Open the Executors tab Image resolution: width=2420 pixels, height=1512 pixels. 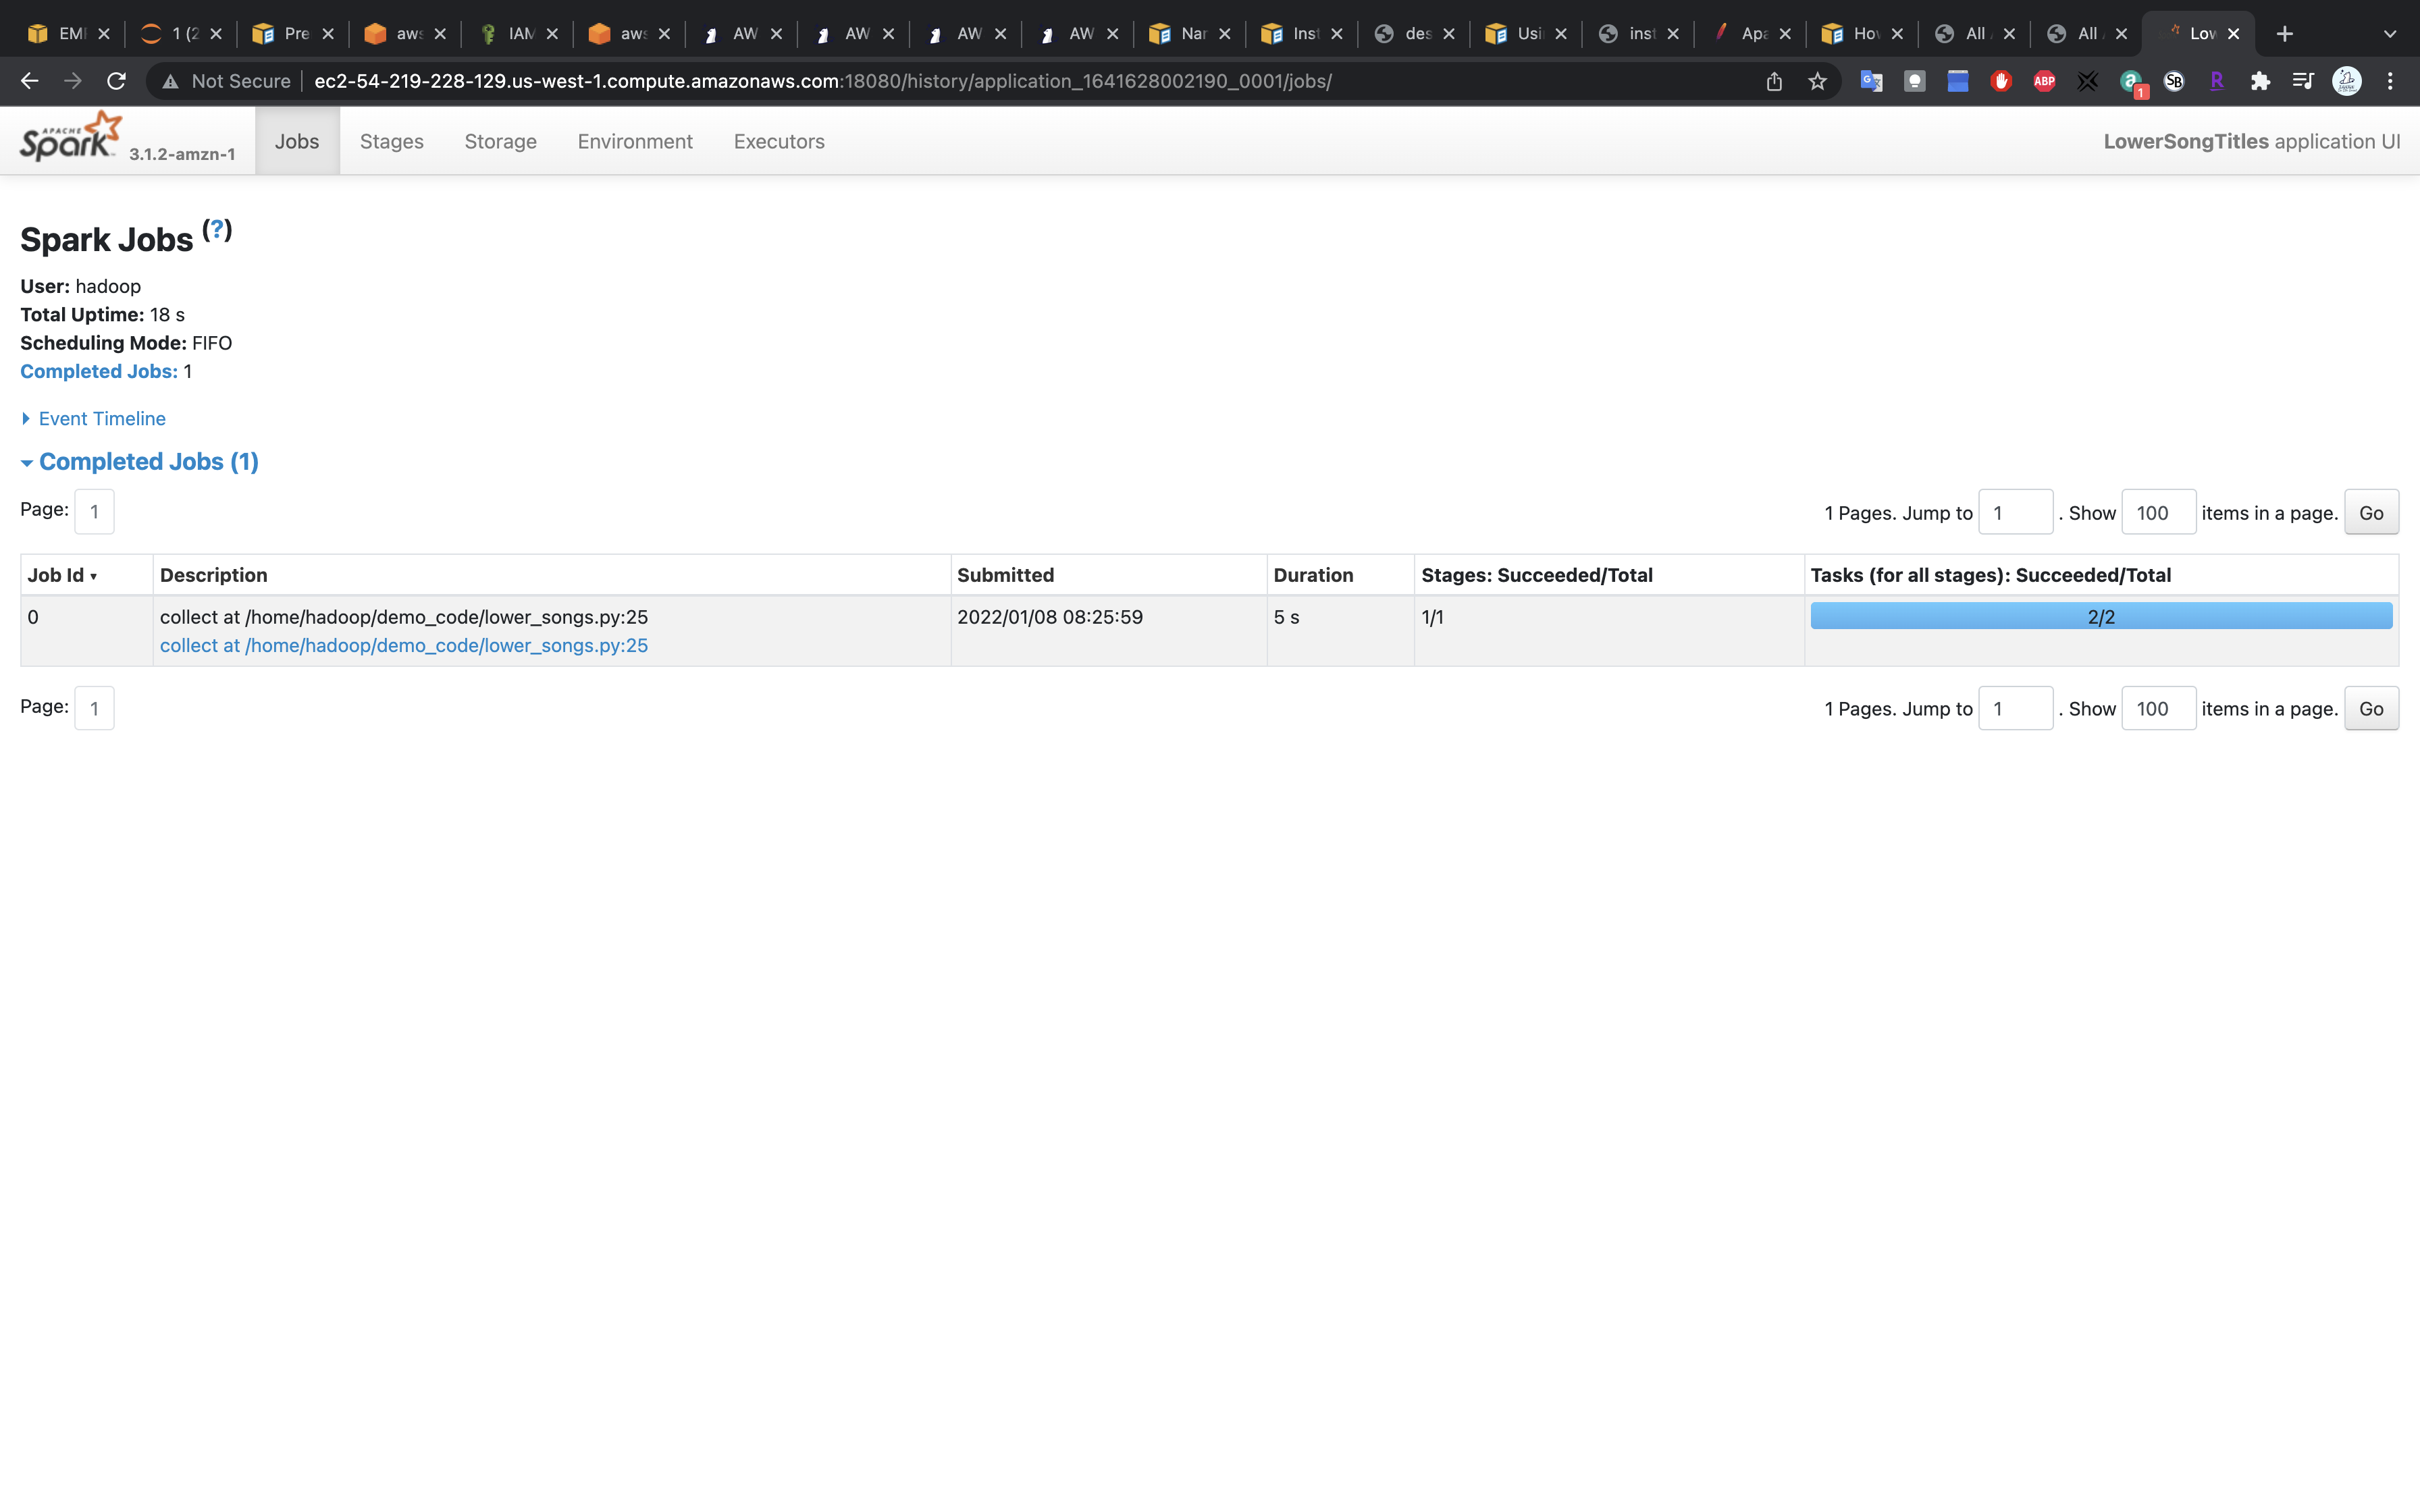coord(778,142)
